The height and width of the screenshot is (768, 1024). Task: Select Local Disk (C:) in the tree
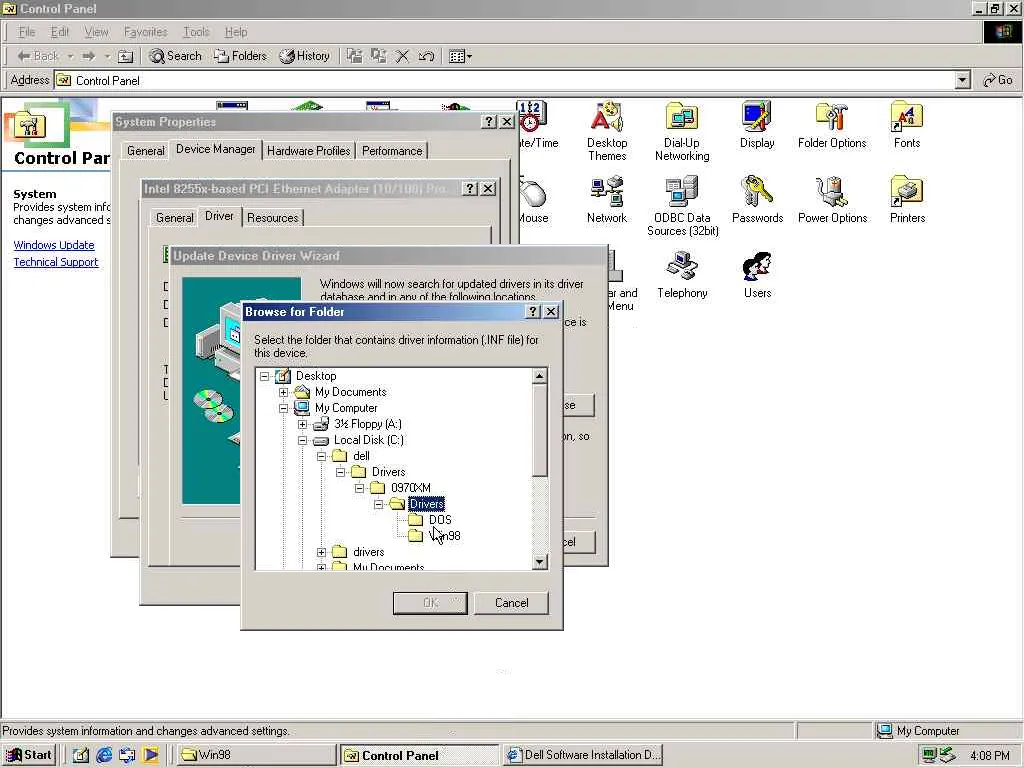pyautogui.click(x=368, y=440)
